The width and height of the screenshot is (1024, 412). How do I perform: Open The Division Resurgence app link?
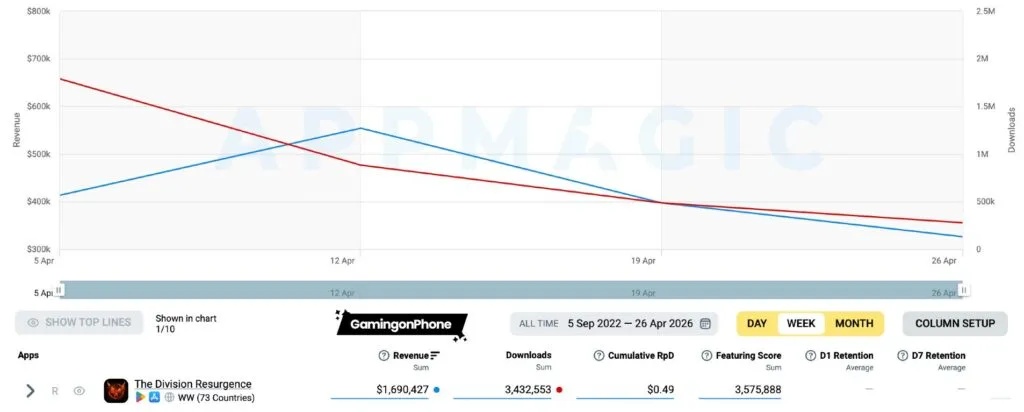click(x=193, y=384)
